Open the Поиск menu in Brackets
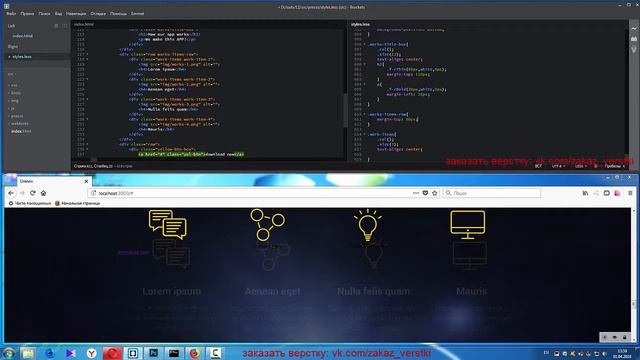This screenshot has width=640, height=360. coord(44,14)
